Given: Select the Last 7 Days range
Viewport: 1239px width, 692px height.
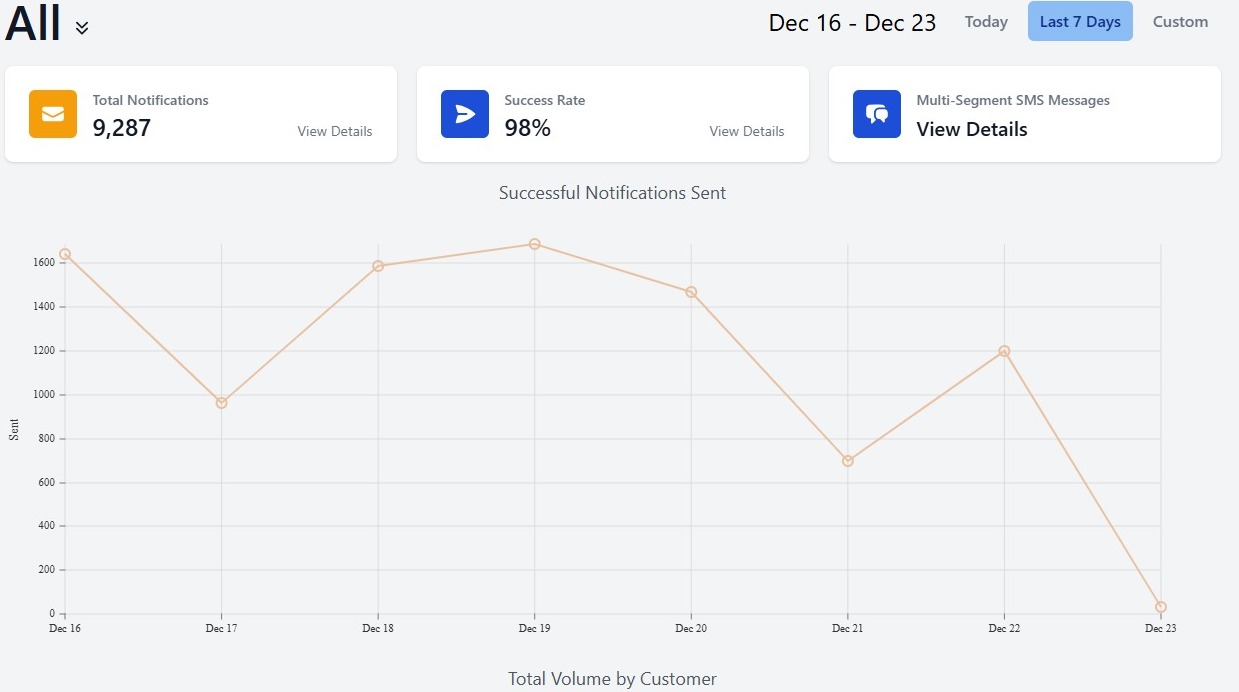Looking at the screenshot, I should tap(1080, 22).
